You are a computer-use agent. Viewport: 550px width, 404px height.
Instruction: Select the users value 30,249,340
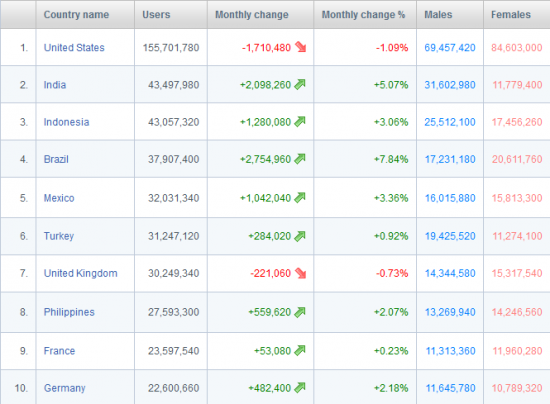point(173,273)
